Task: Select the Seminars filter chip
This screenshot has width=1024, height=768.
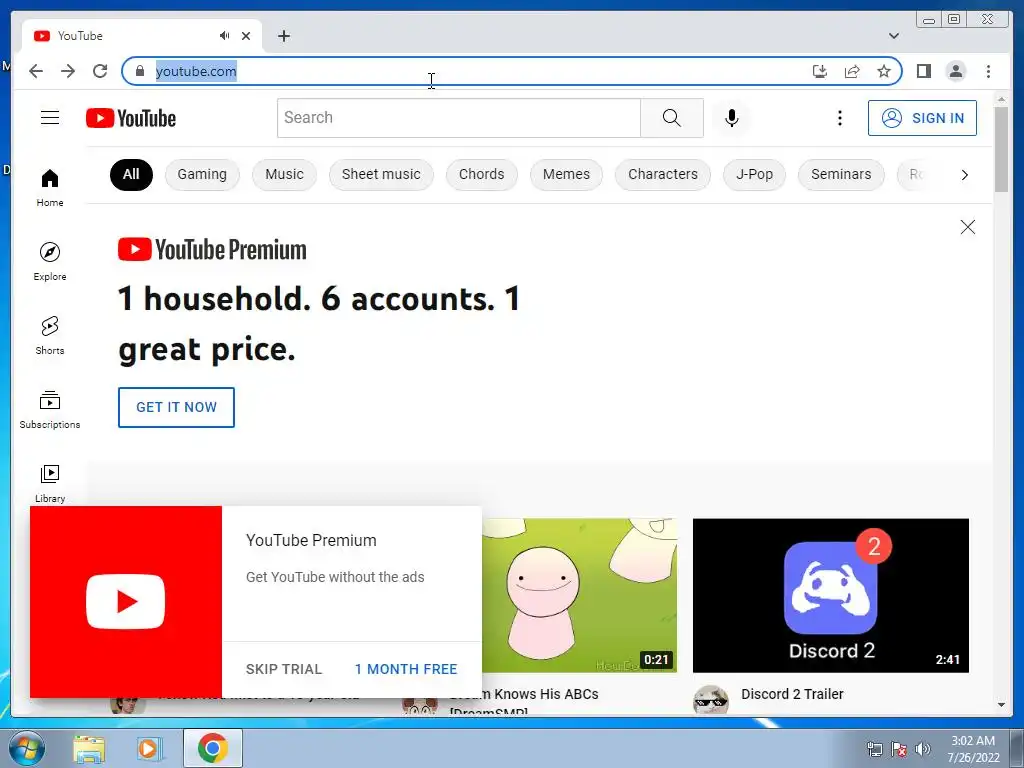Action: pos(841,174)
